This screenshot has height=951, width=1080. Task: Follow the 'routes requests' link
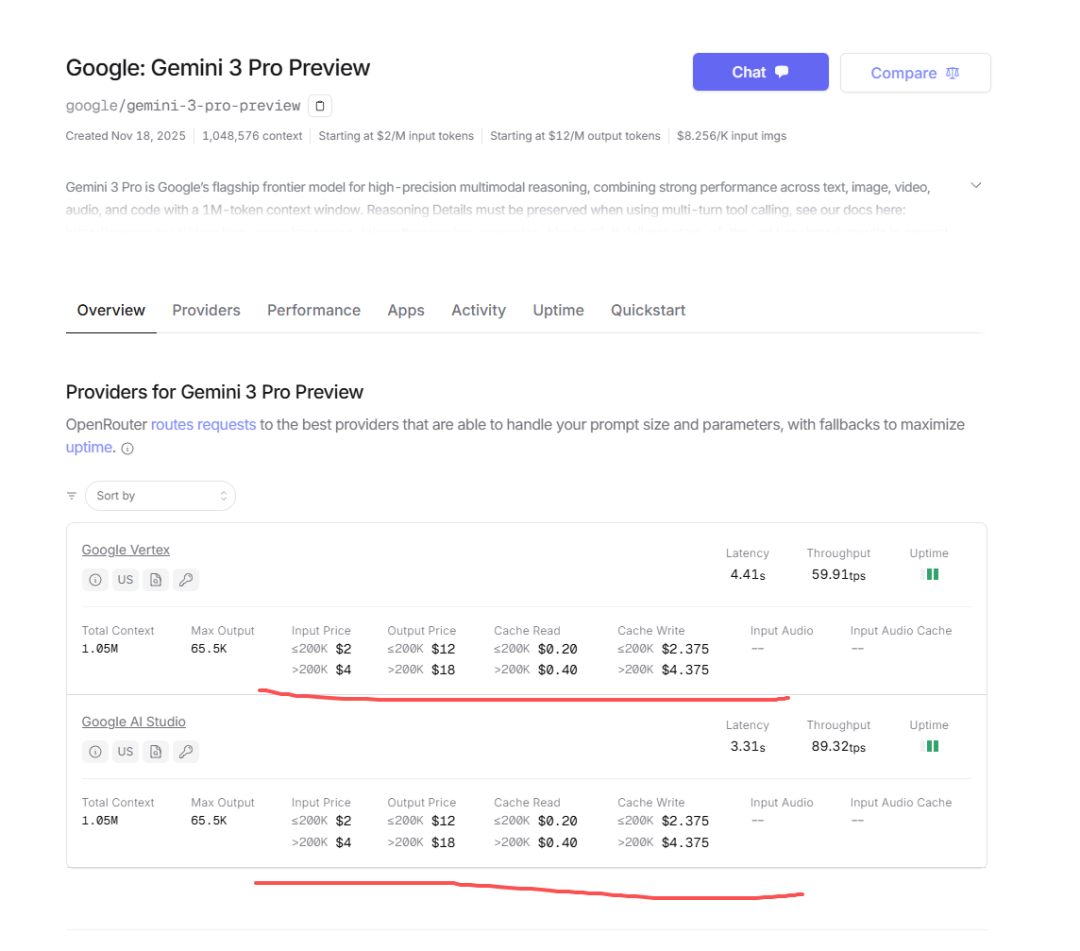pos(203,425)
